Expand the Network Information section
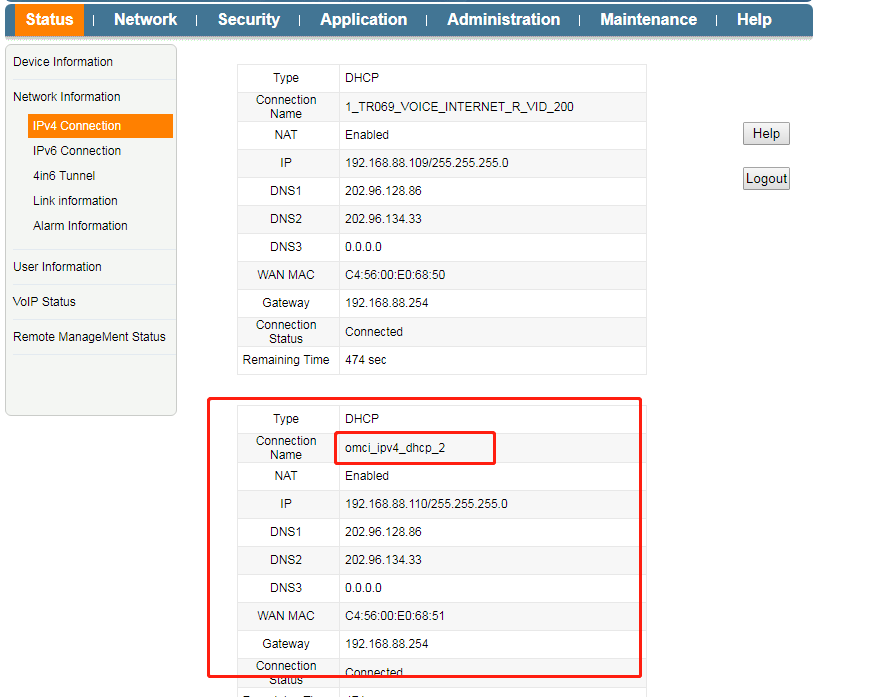This screenshot has height=697, width=879. (66, 96)
